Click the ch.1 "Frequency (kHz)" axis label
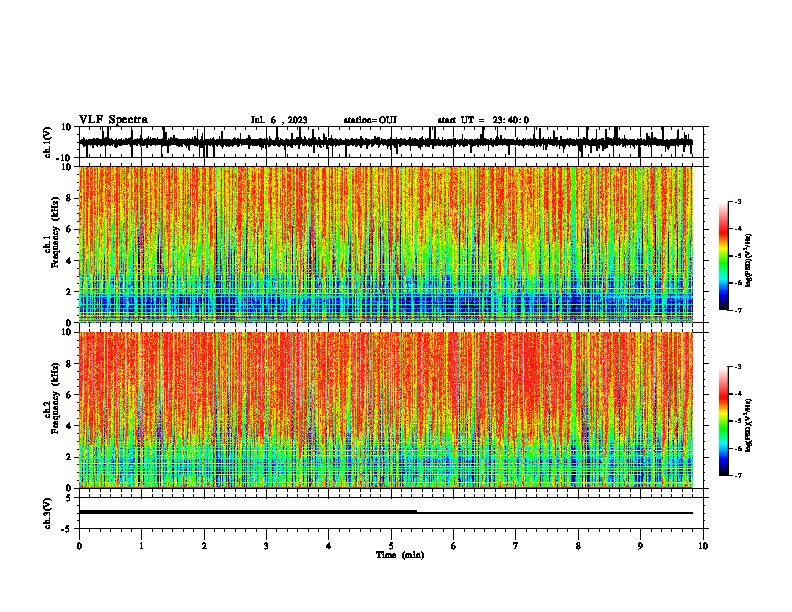This screenshot has height=612, width=792. pyautogui.click(x=56, y=233)
